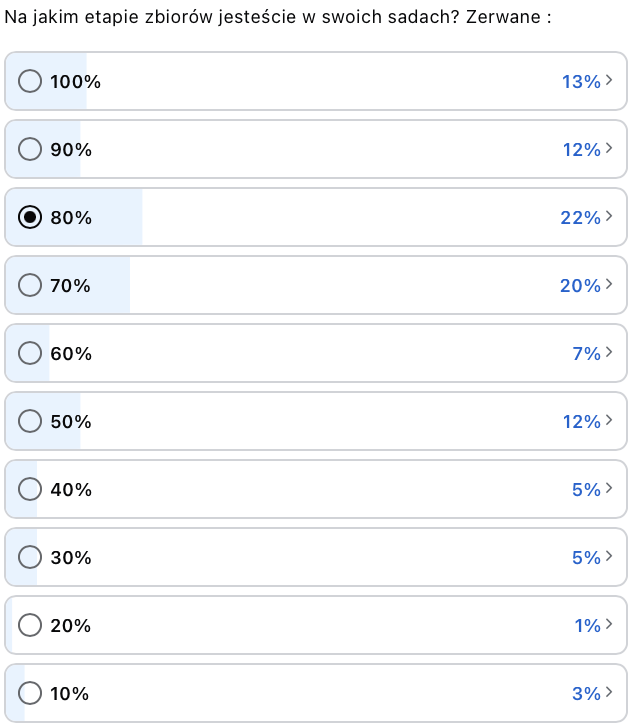View the 7% result for 60%
The image size is (636, 728).
click(x=586, y=353)
